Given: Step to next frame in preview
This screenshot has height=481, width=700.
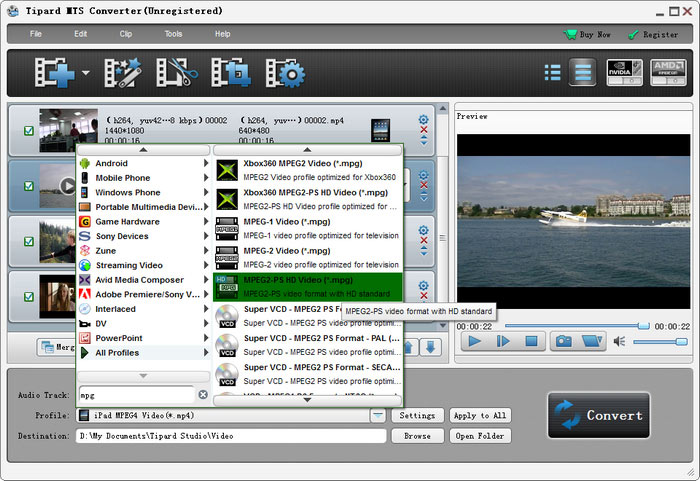Looking at the screenshot, I should (x=503, y=342).
